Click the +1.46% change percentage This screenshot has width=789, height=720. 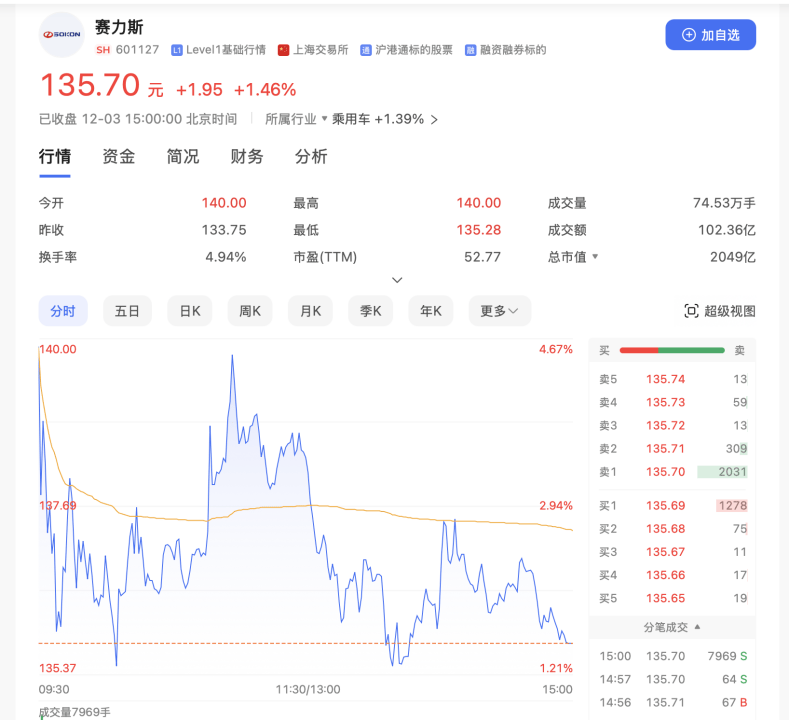pyautogui.click(x=265, y=90)
